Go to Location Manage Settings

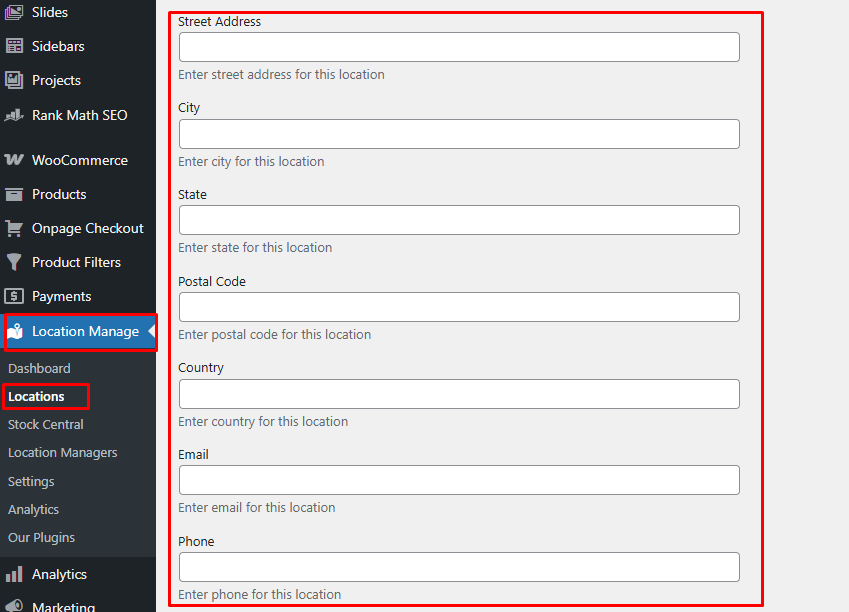(31, 481)
